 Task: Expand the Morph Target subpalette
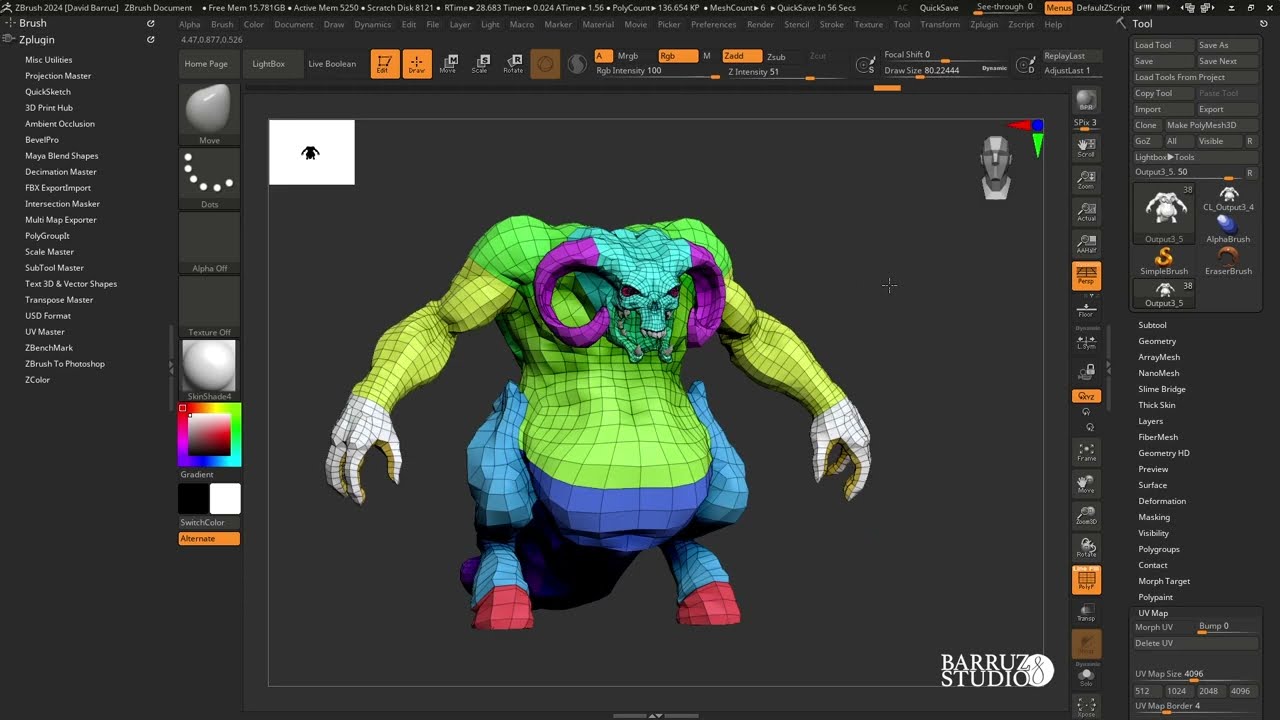1164,581
